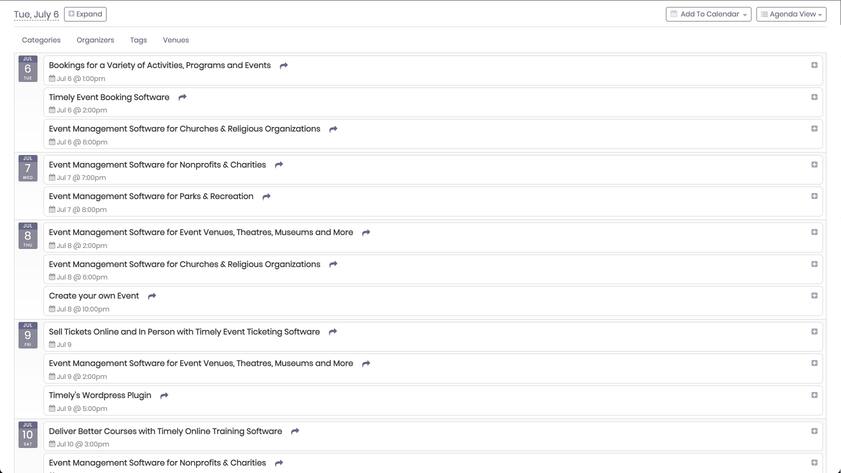
Task: Click the 'Jul 9 @ 5:00pm' time text
Action: [82, 409]
